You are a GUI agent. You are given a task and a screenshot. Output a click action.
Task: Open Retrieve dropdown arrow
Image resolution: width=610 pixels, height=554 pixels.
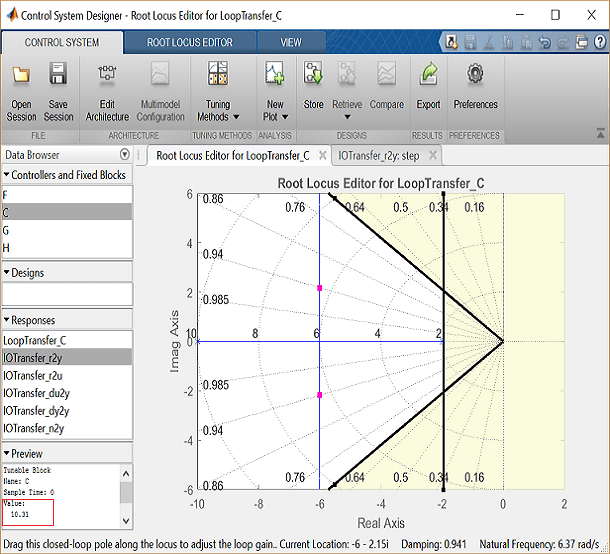(x=347, y=117)
